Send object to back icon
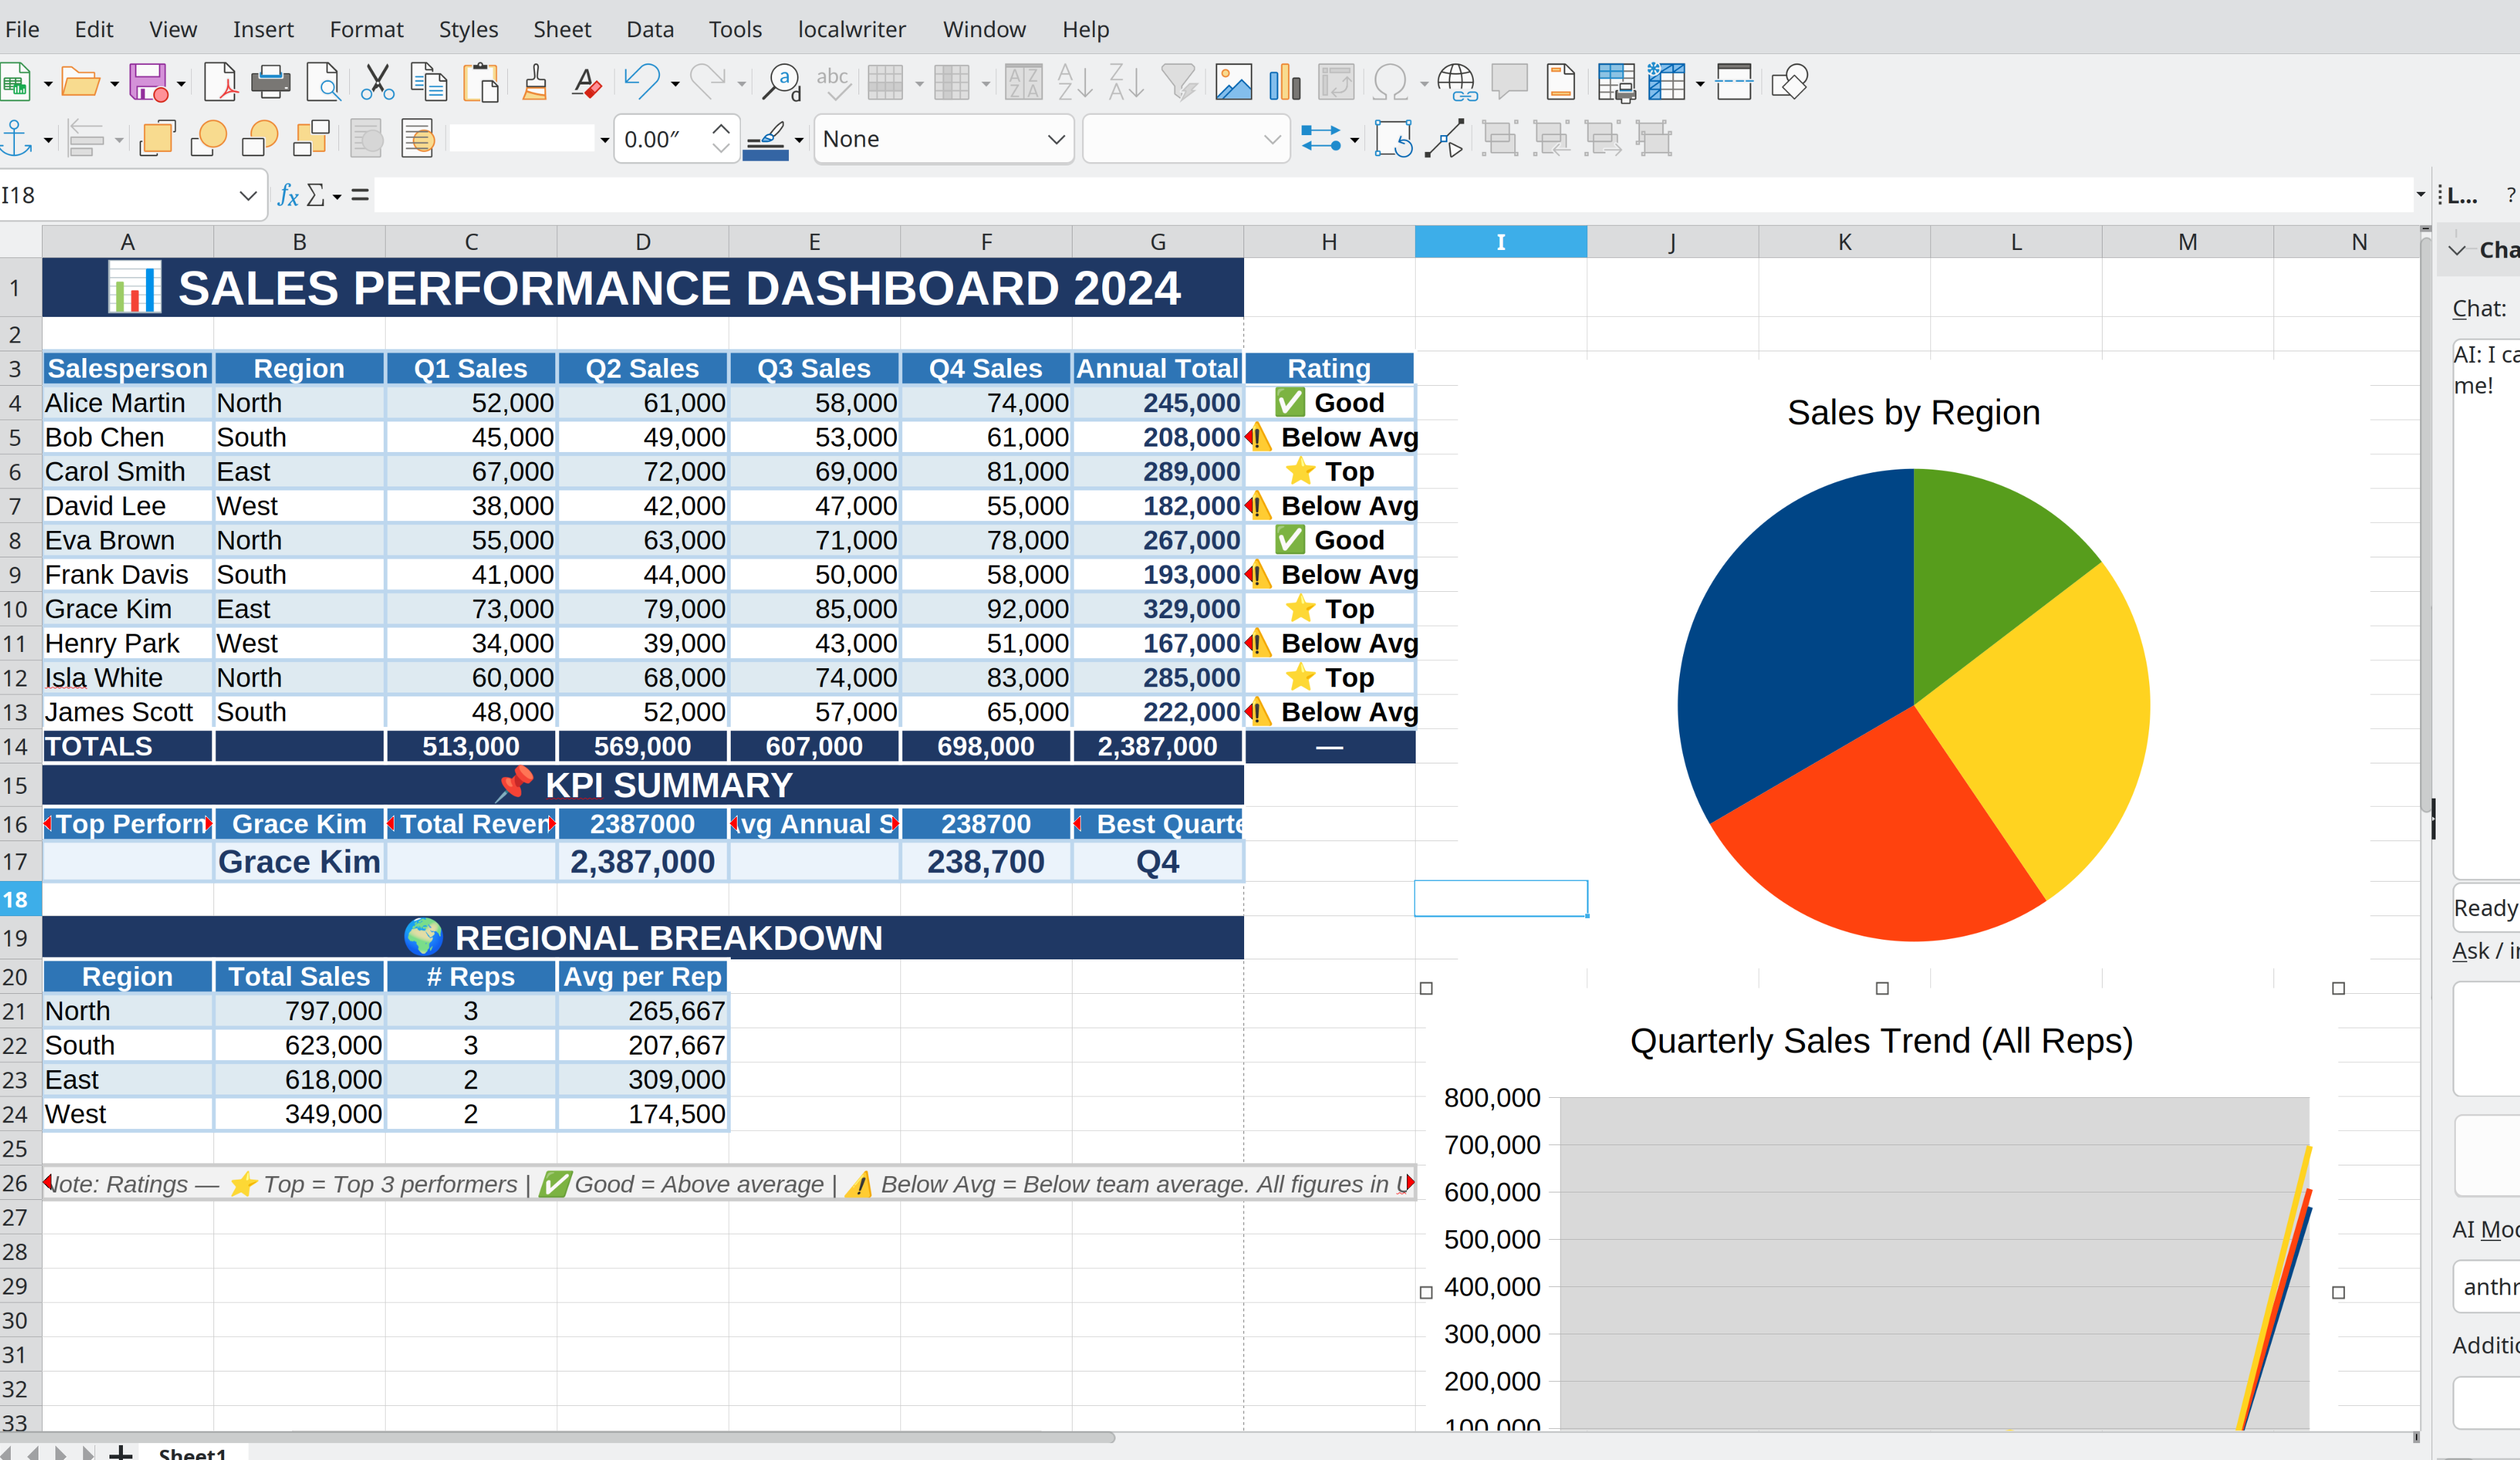This screenshot has height=1460, width=2520. point(311,138)
